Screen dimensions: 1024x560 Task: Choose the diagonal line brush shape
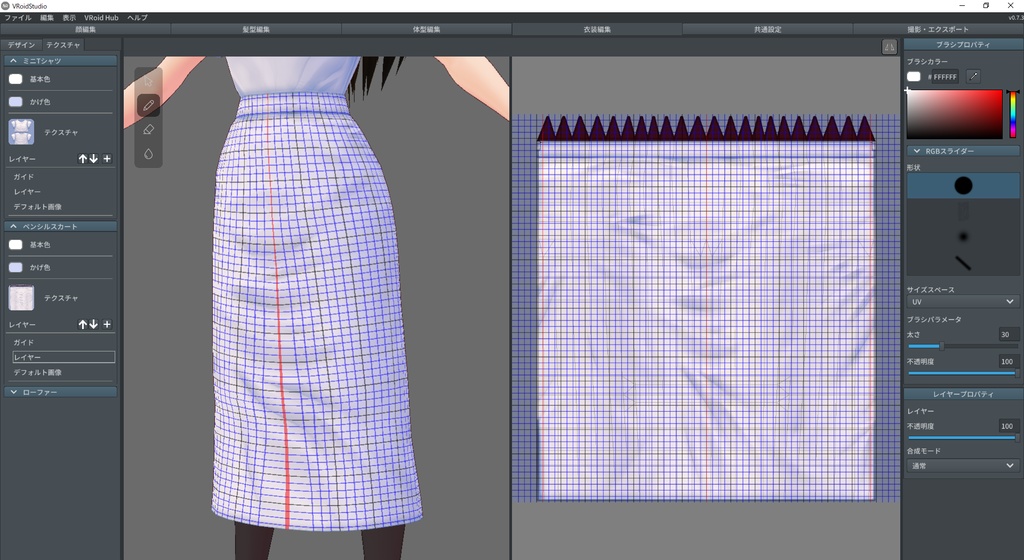(x=963, y=262)
